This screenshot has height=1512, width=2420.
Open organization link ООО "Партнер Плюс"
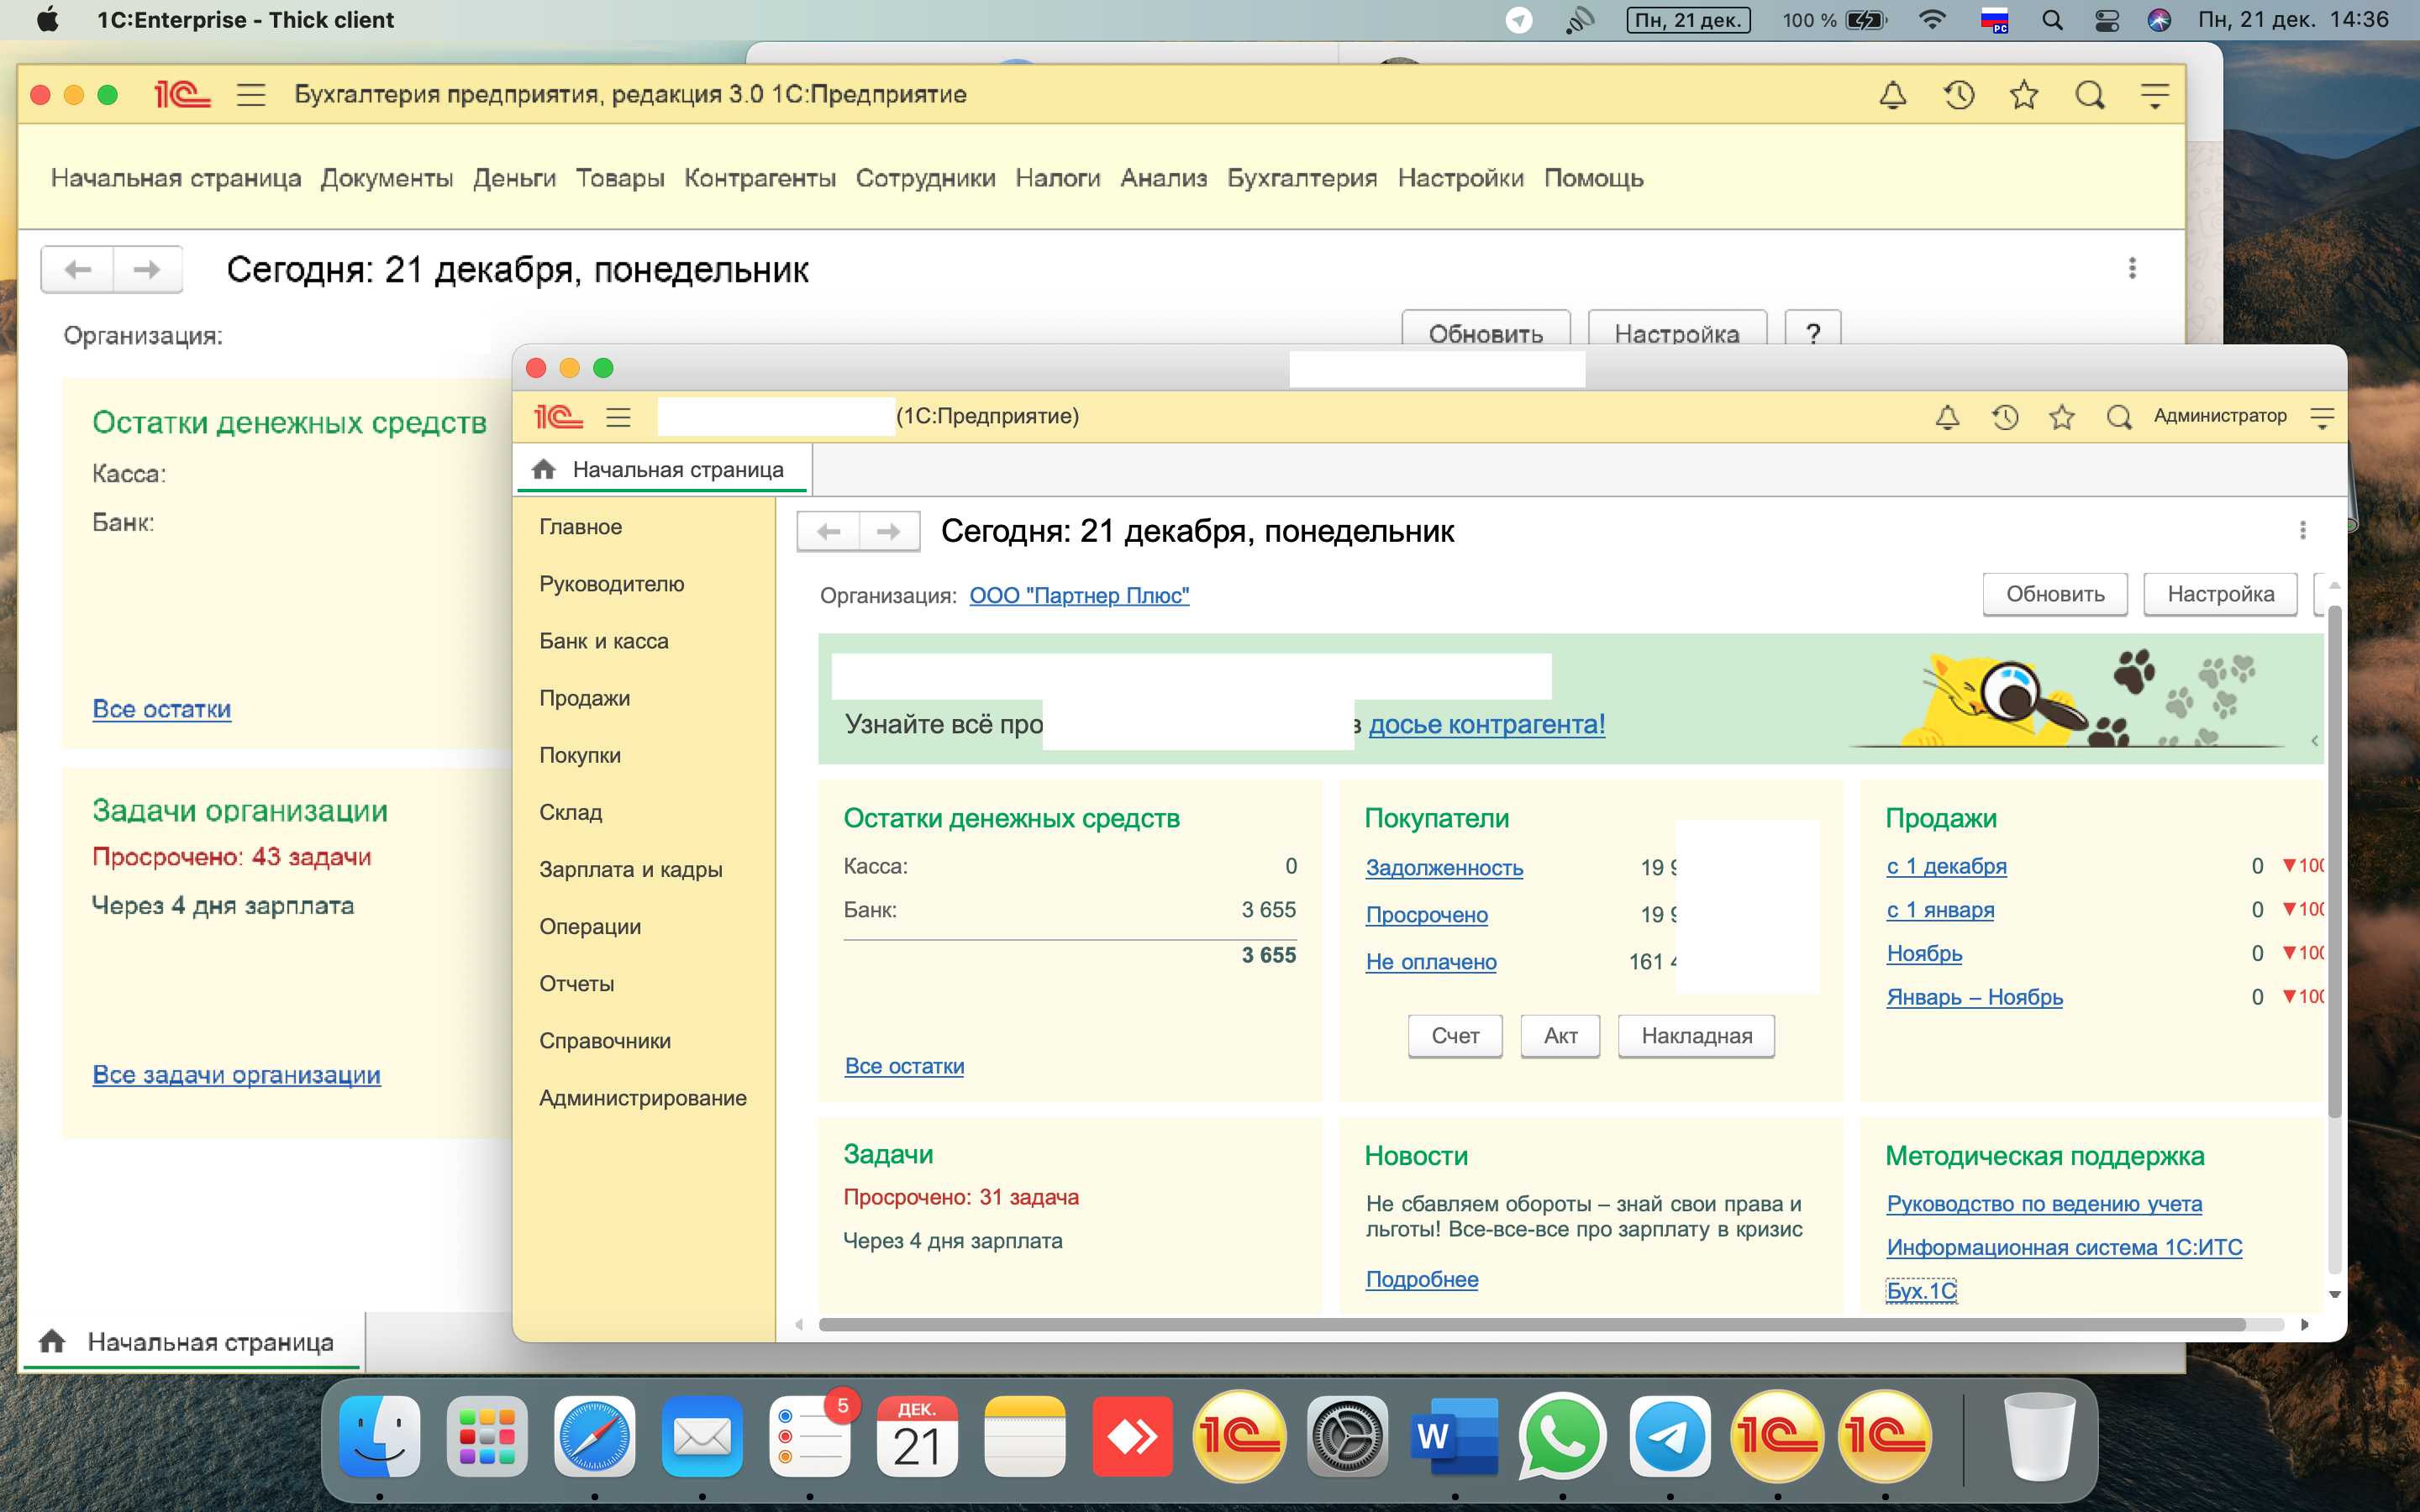(1079, 596)
